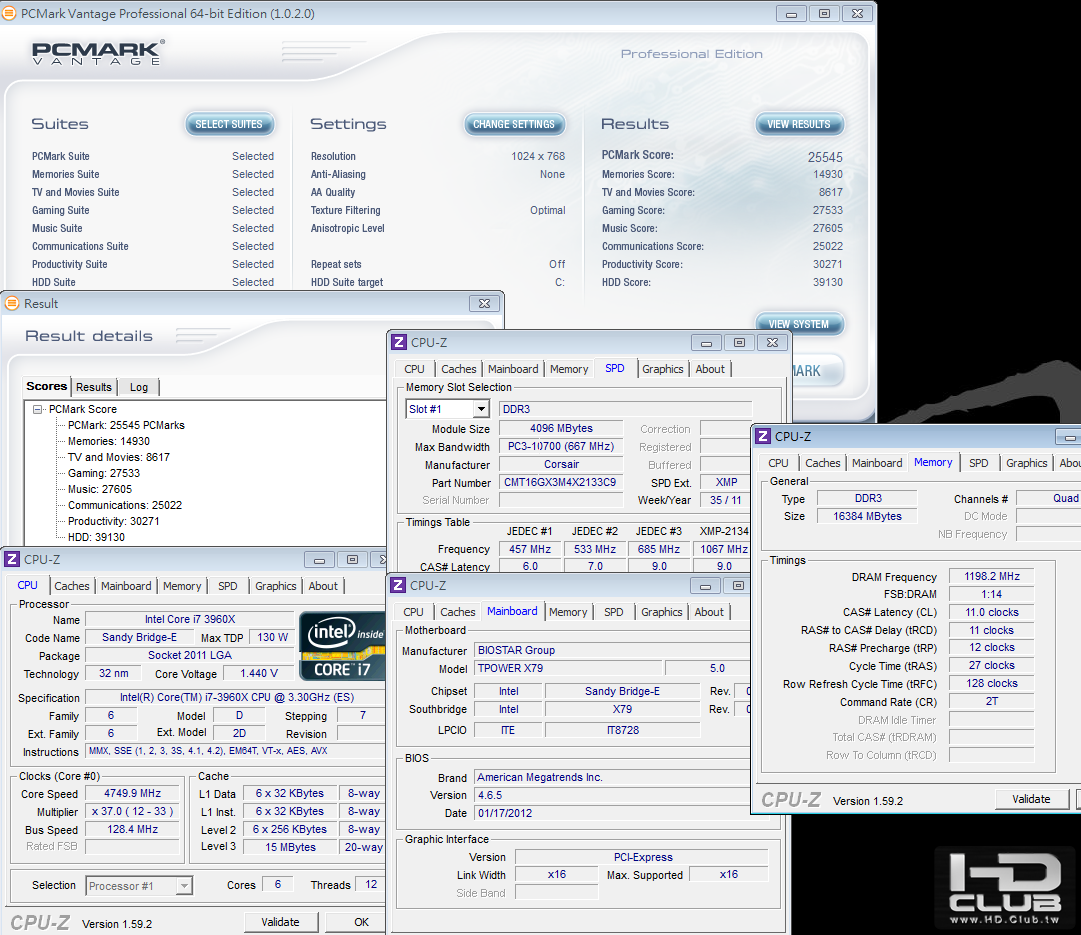Image resolution: width=1081 pixels, height=935 pixels.
Task: Select the 'HDD: 39130' tree row
Action: (97, 537)
